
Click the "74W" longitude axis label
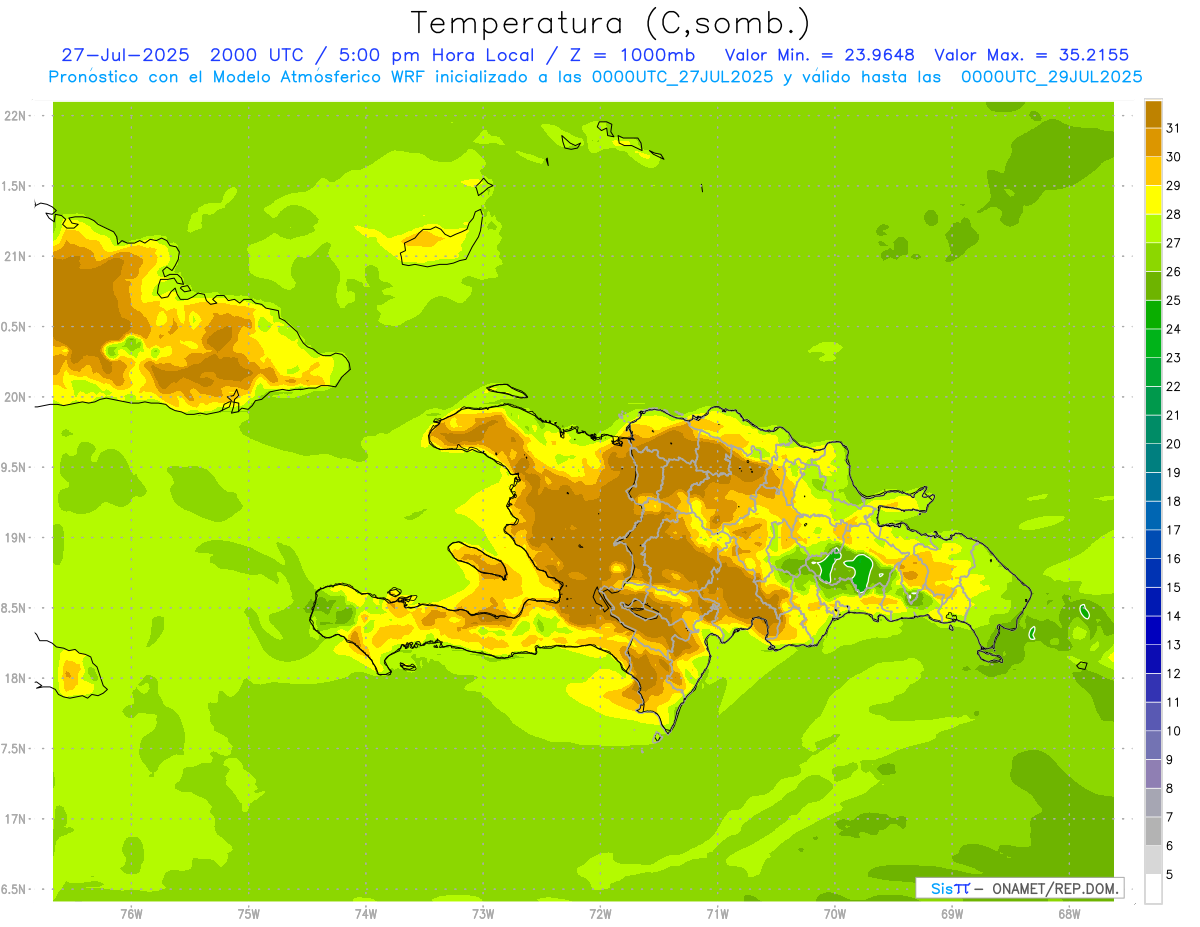[x=366, y=914]
